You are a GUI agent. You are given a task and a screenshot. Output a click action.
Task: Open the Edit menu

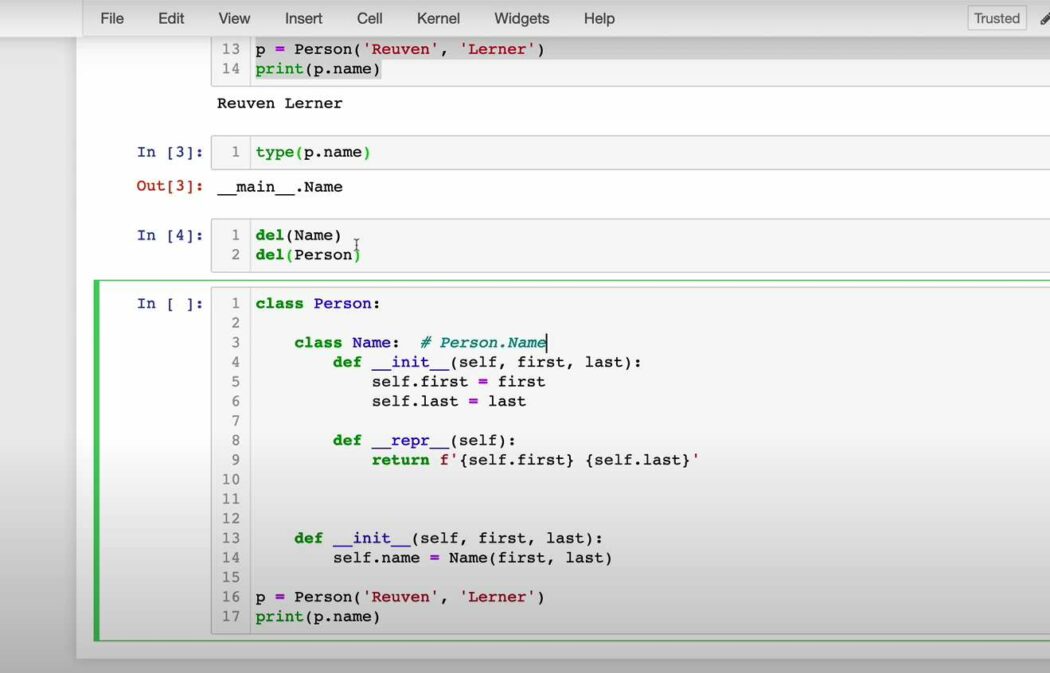[170, 18]
